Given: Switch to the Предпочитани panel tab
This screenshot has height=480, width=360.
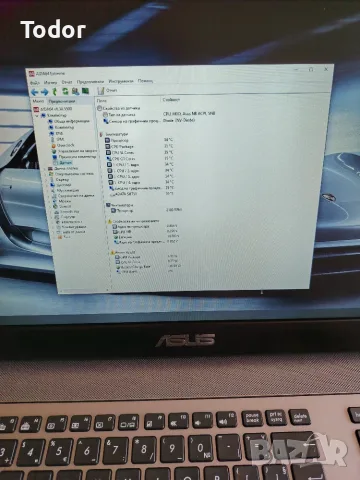Looking at the screenshot, I should (x=62, y=101).
